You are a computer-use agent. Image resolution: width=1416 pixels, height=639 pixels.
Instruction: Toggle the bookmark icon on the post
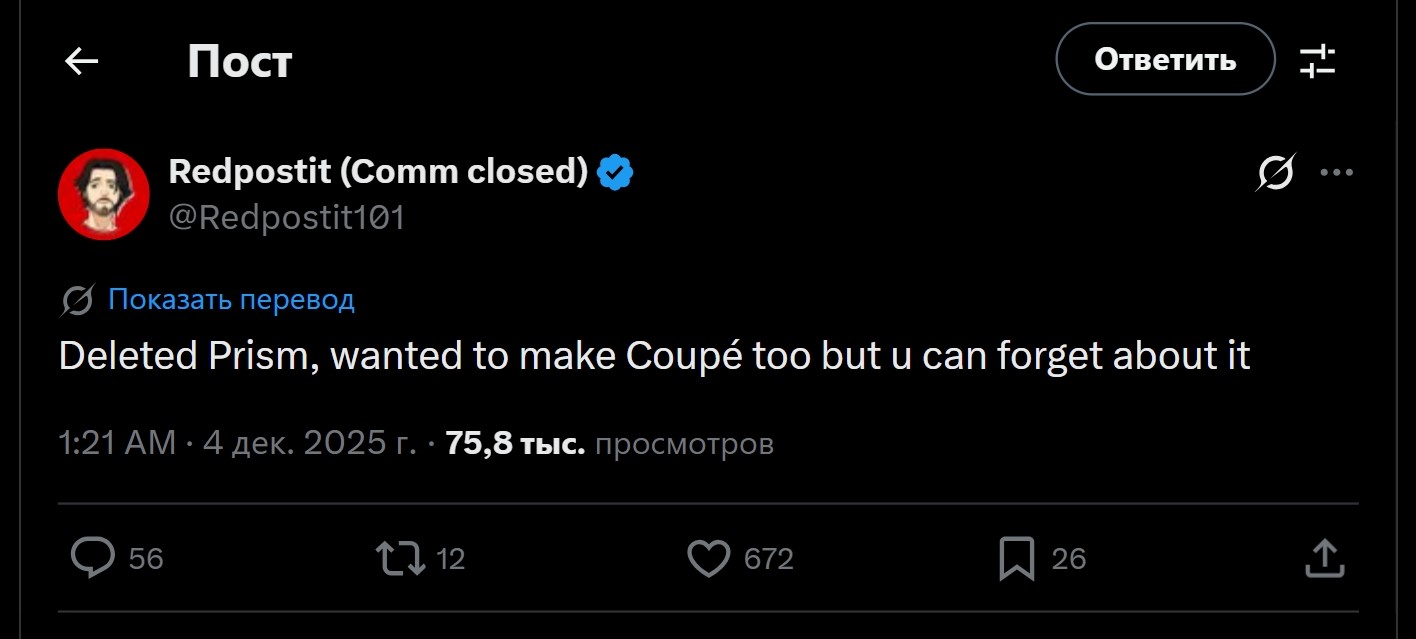tap(1016, 558)
